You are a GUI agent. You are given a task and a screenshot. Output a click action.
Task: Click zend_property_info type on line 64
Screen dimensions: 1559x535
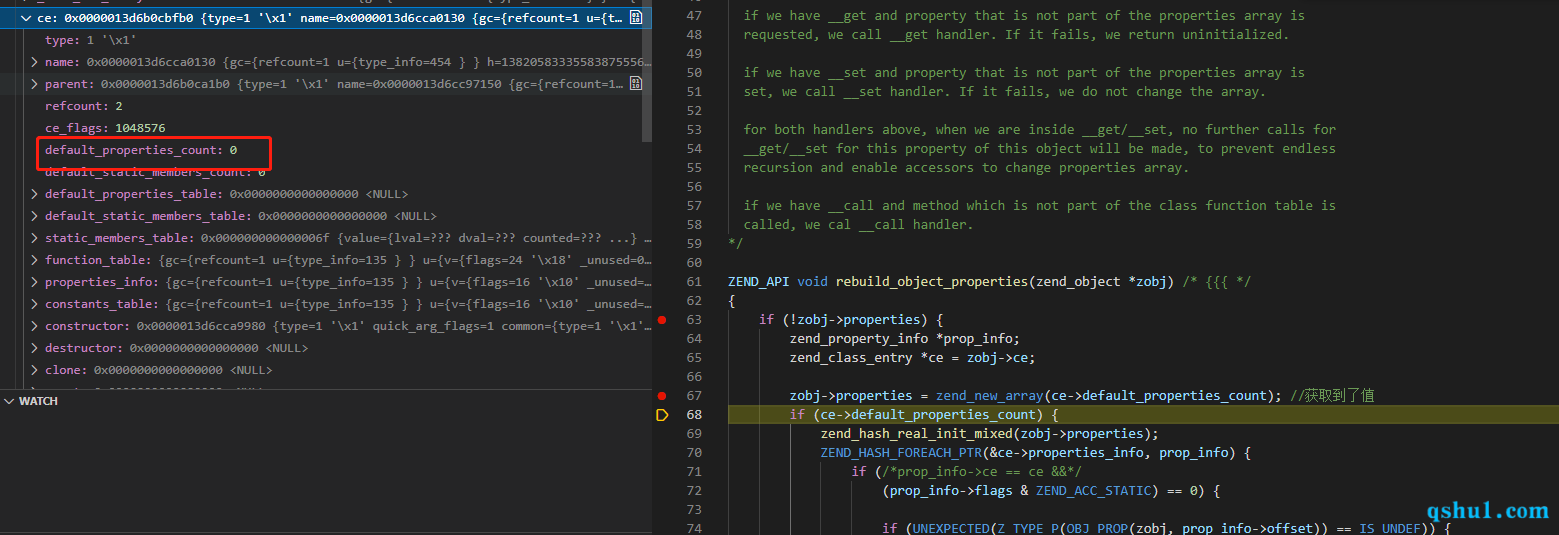click(859, 339)
